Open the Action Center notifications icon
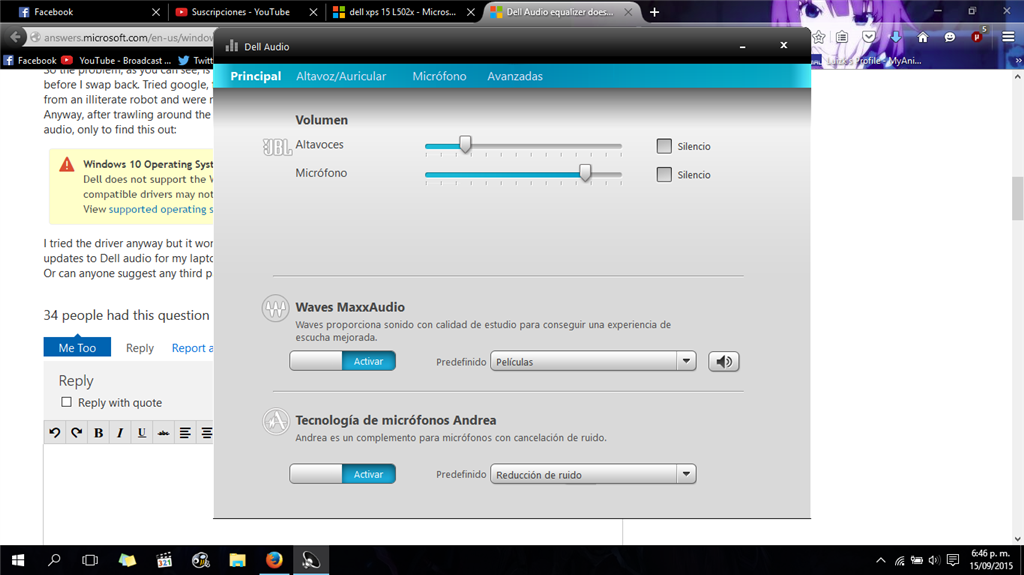Screen dimensions: 1024x575 (953, 560)
